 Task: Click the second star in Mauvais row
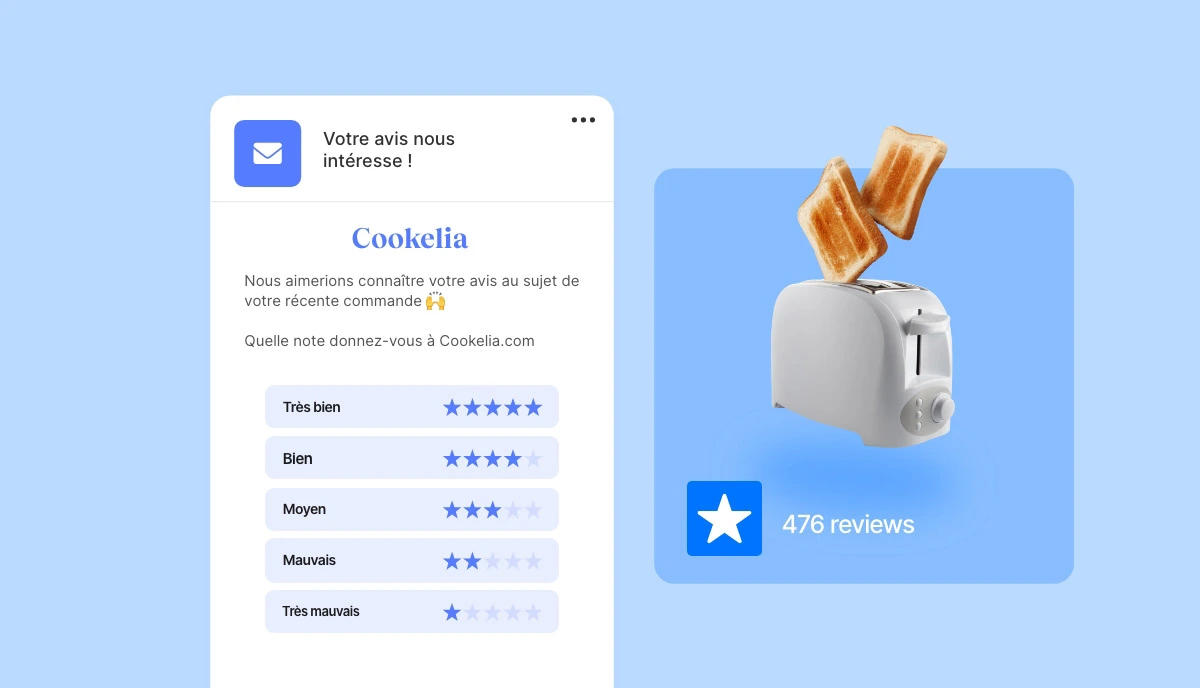point(472,561)
